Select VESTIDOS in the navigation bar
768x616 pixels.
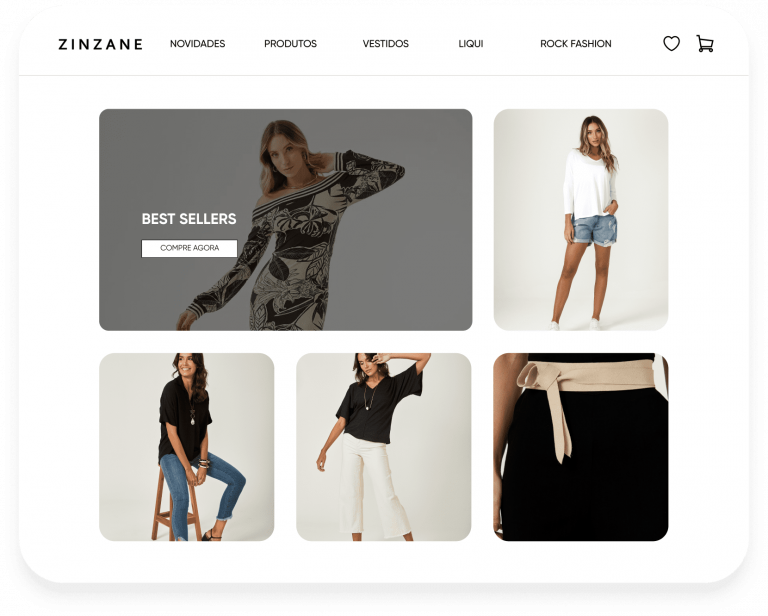[x=385, y=44]
